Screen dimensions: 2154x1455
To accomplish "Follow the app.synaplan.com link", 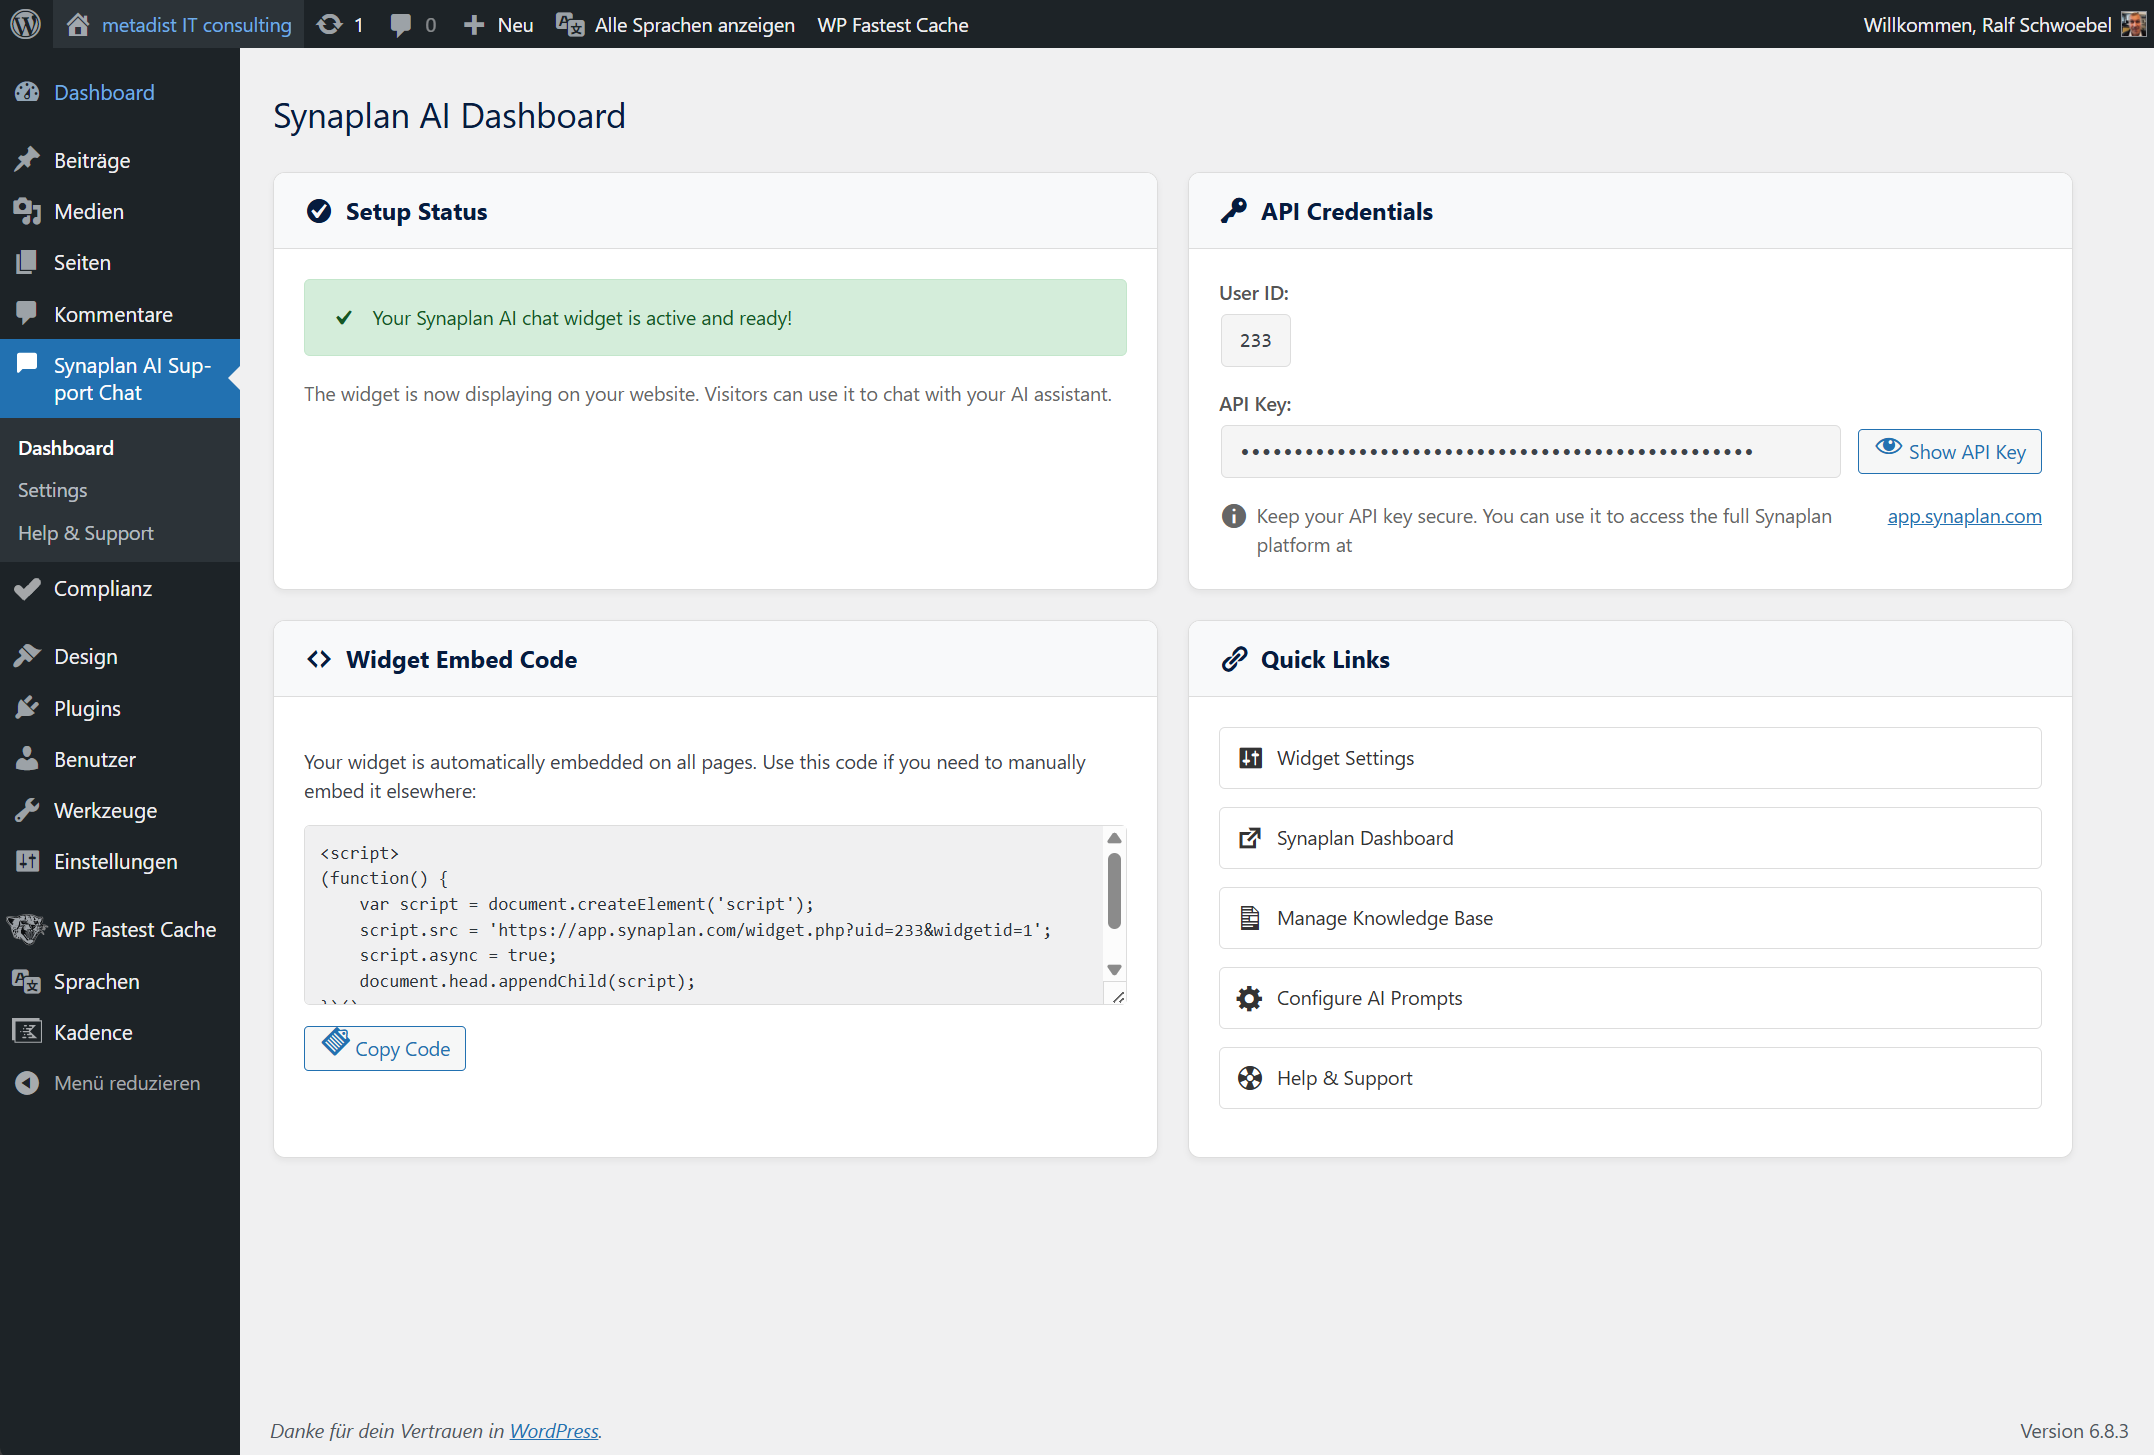I will 1964,516.
